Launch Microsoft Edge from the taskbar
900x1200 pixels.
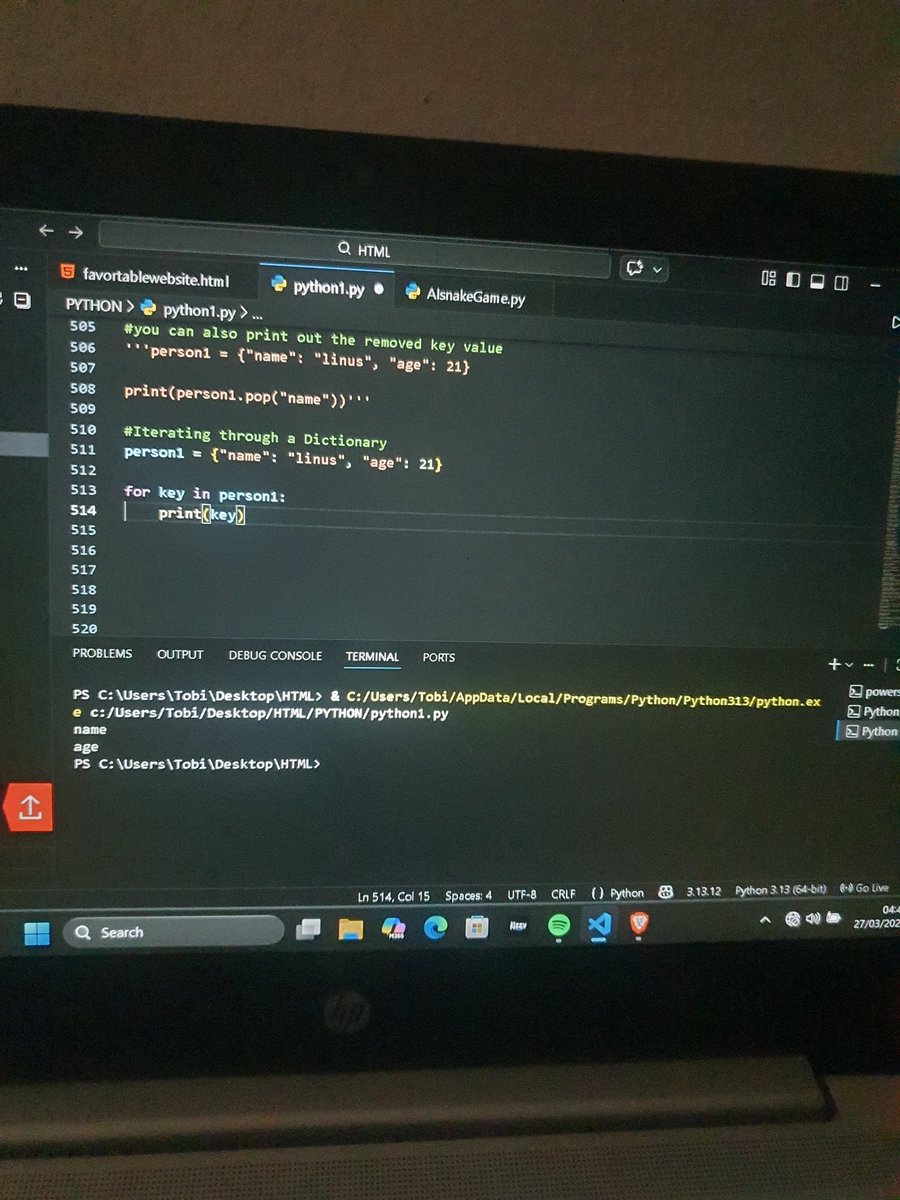434,929
